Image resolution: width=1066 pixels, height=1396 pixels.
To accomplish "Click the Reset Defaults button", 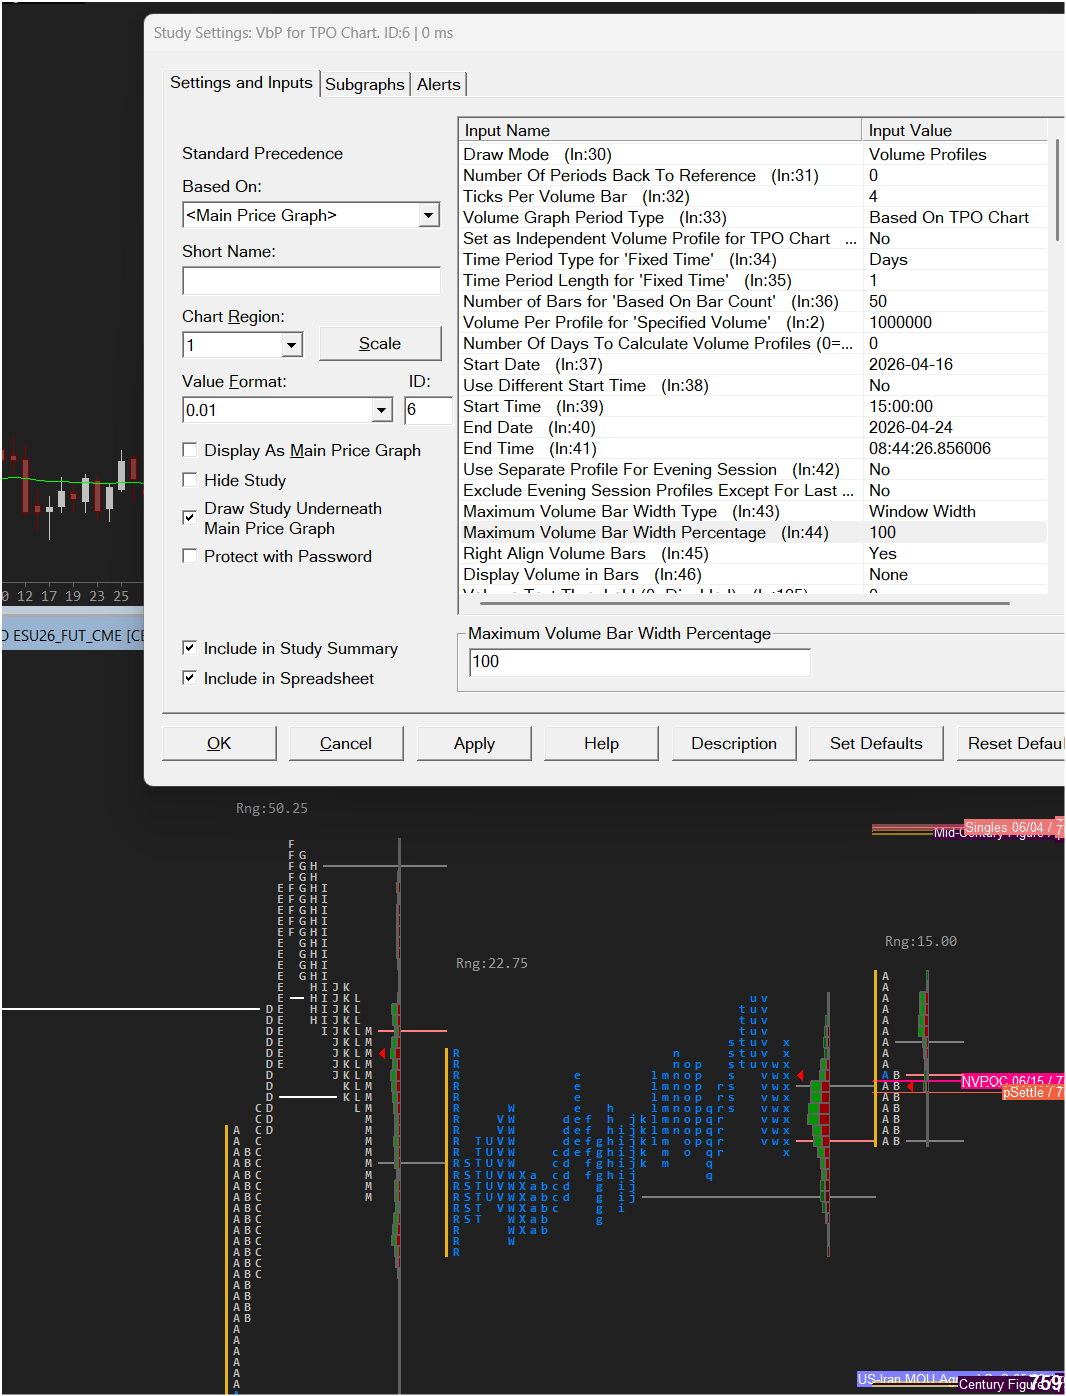I will point(1011,743).
